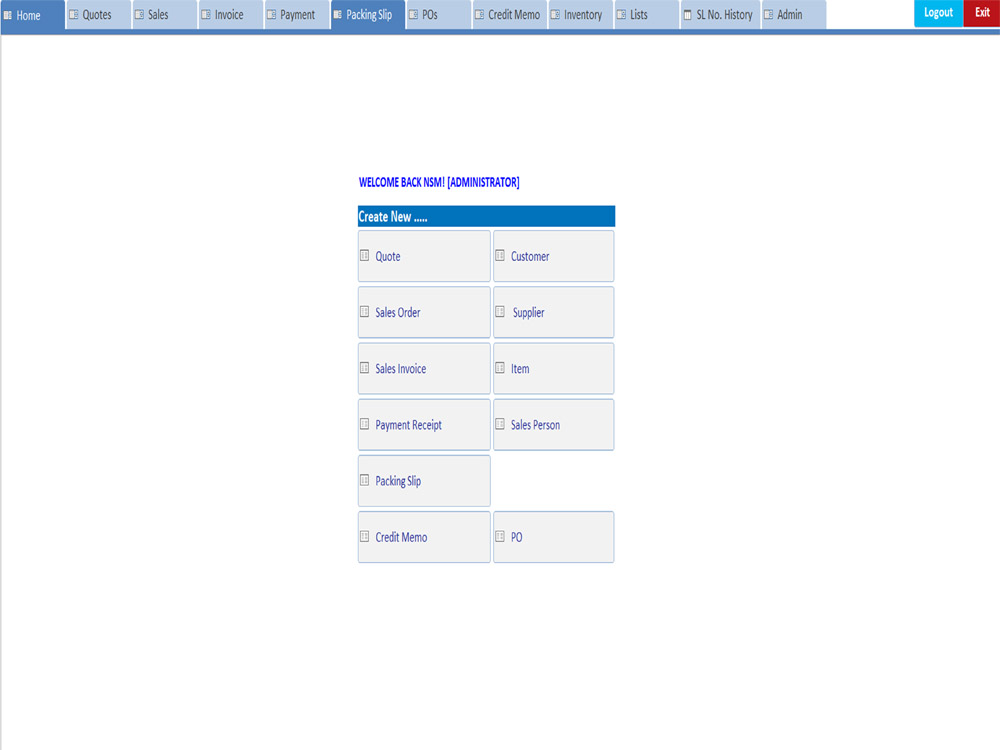Click the 'Create New .....' header
The height and width of the screenshot is (750, 1000).
click(486, 216)
